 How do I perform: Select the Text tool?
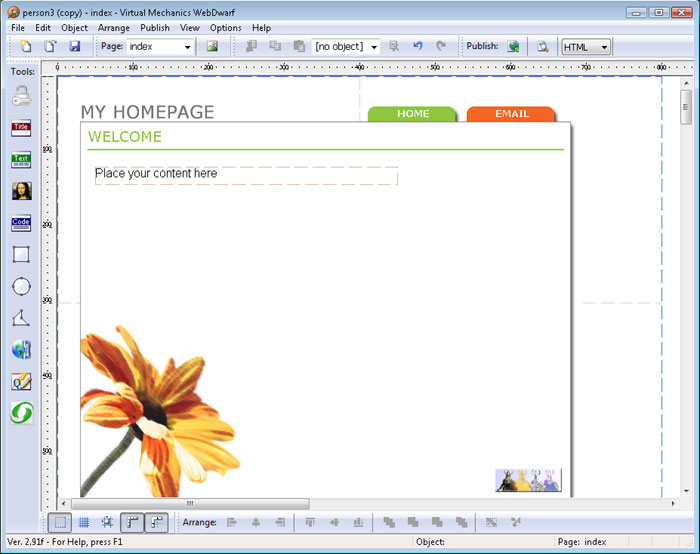[x=21, y=160]
